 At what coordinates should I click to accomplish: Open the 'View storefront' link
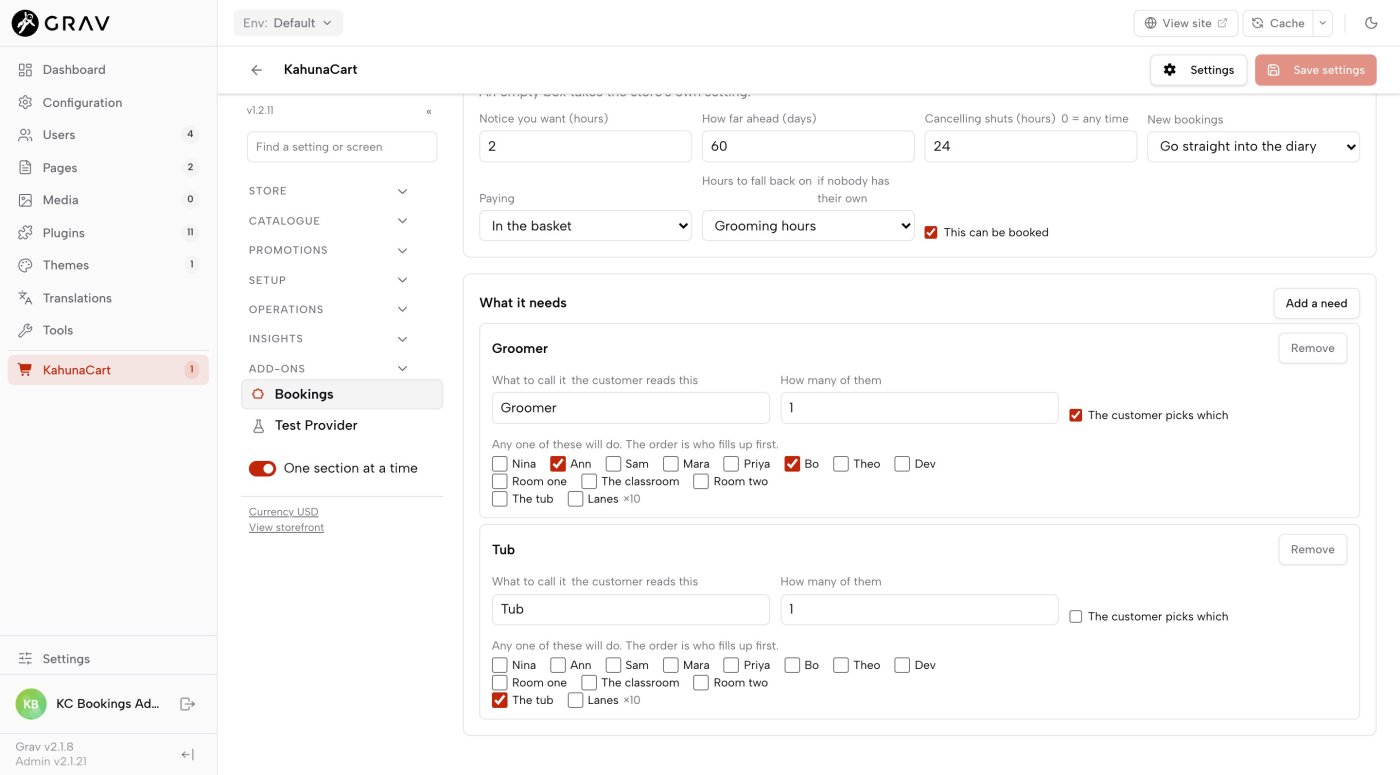(286, 527)
